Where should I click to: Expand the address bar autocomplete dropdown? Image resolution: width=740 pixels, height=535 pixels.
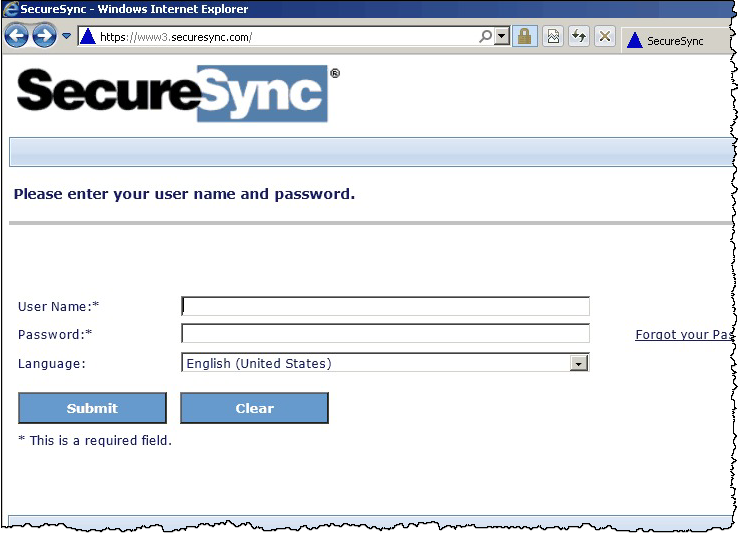click(502, 36)
